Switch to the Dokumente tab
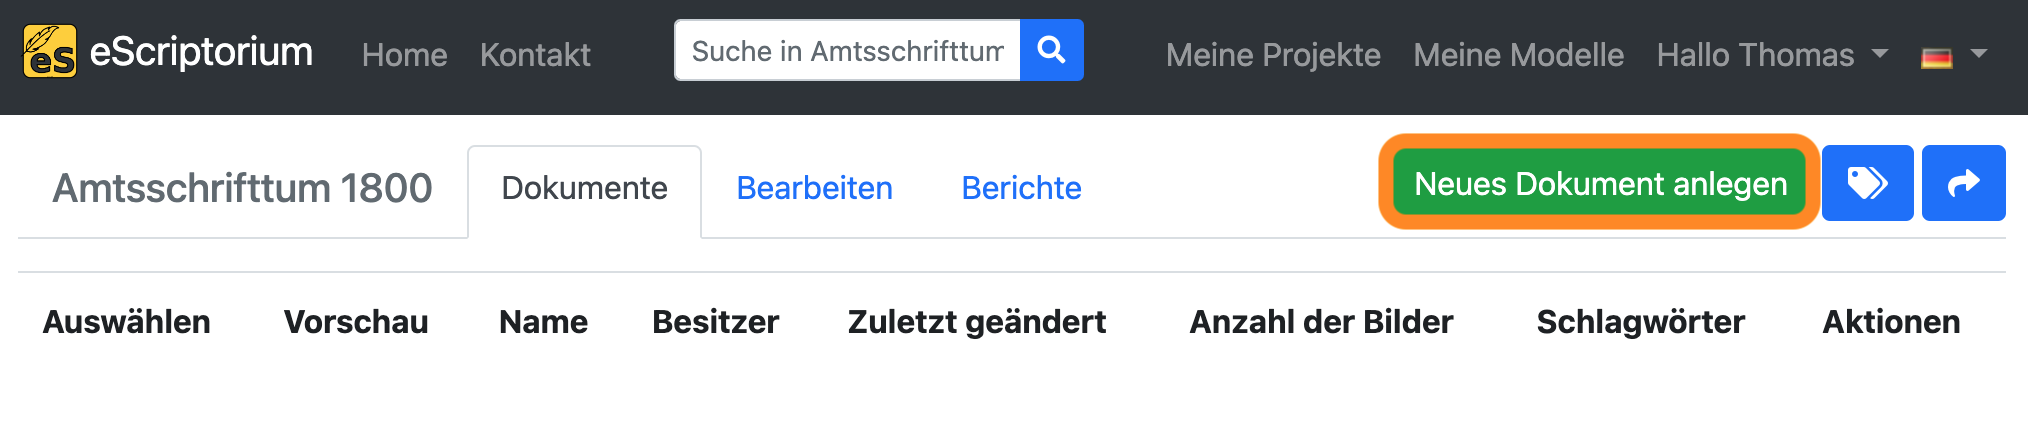2028x430 pixels. [584, 188]
